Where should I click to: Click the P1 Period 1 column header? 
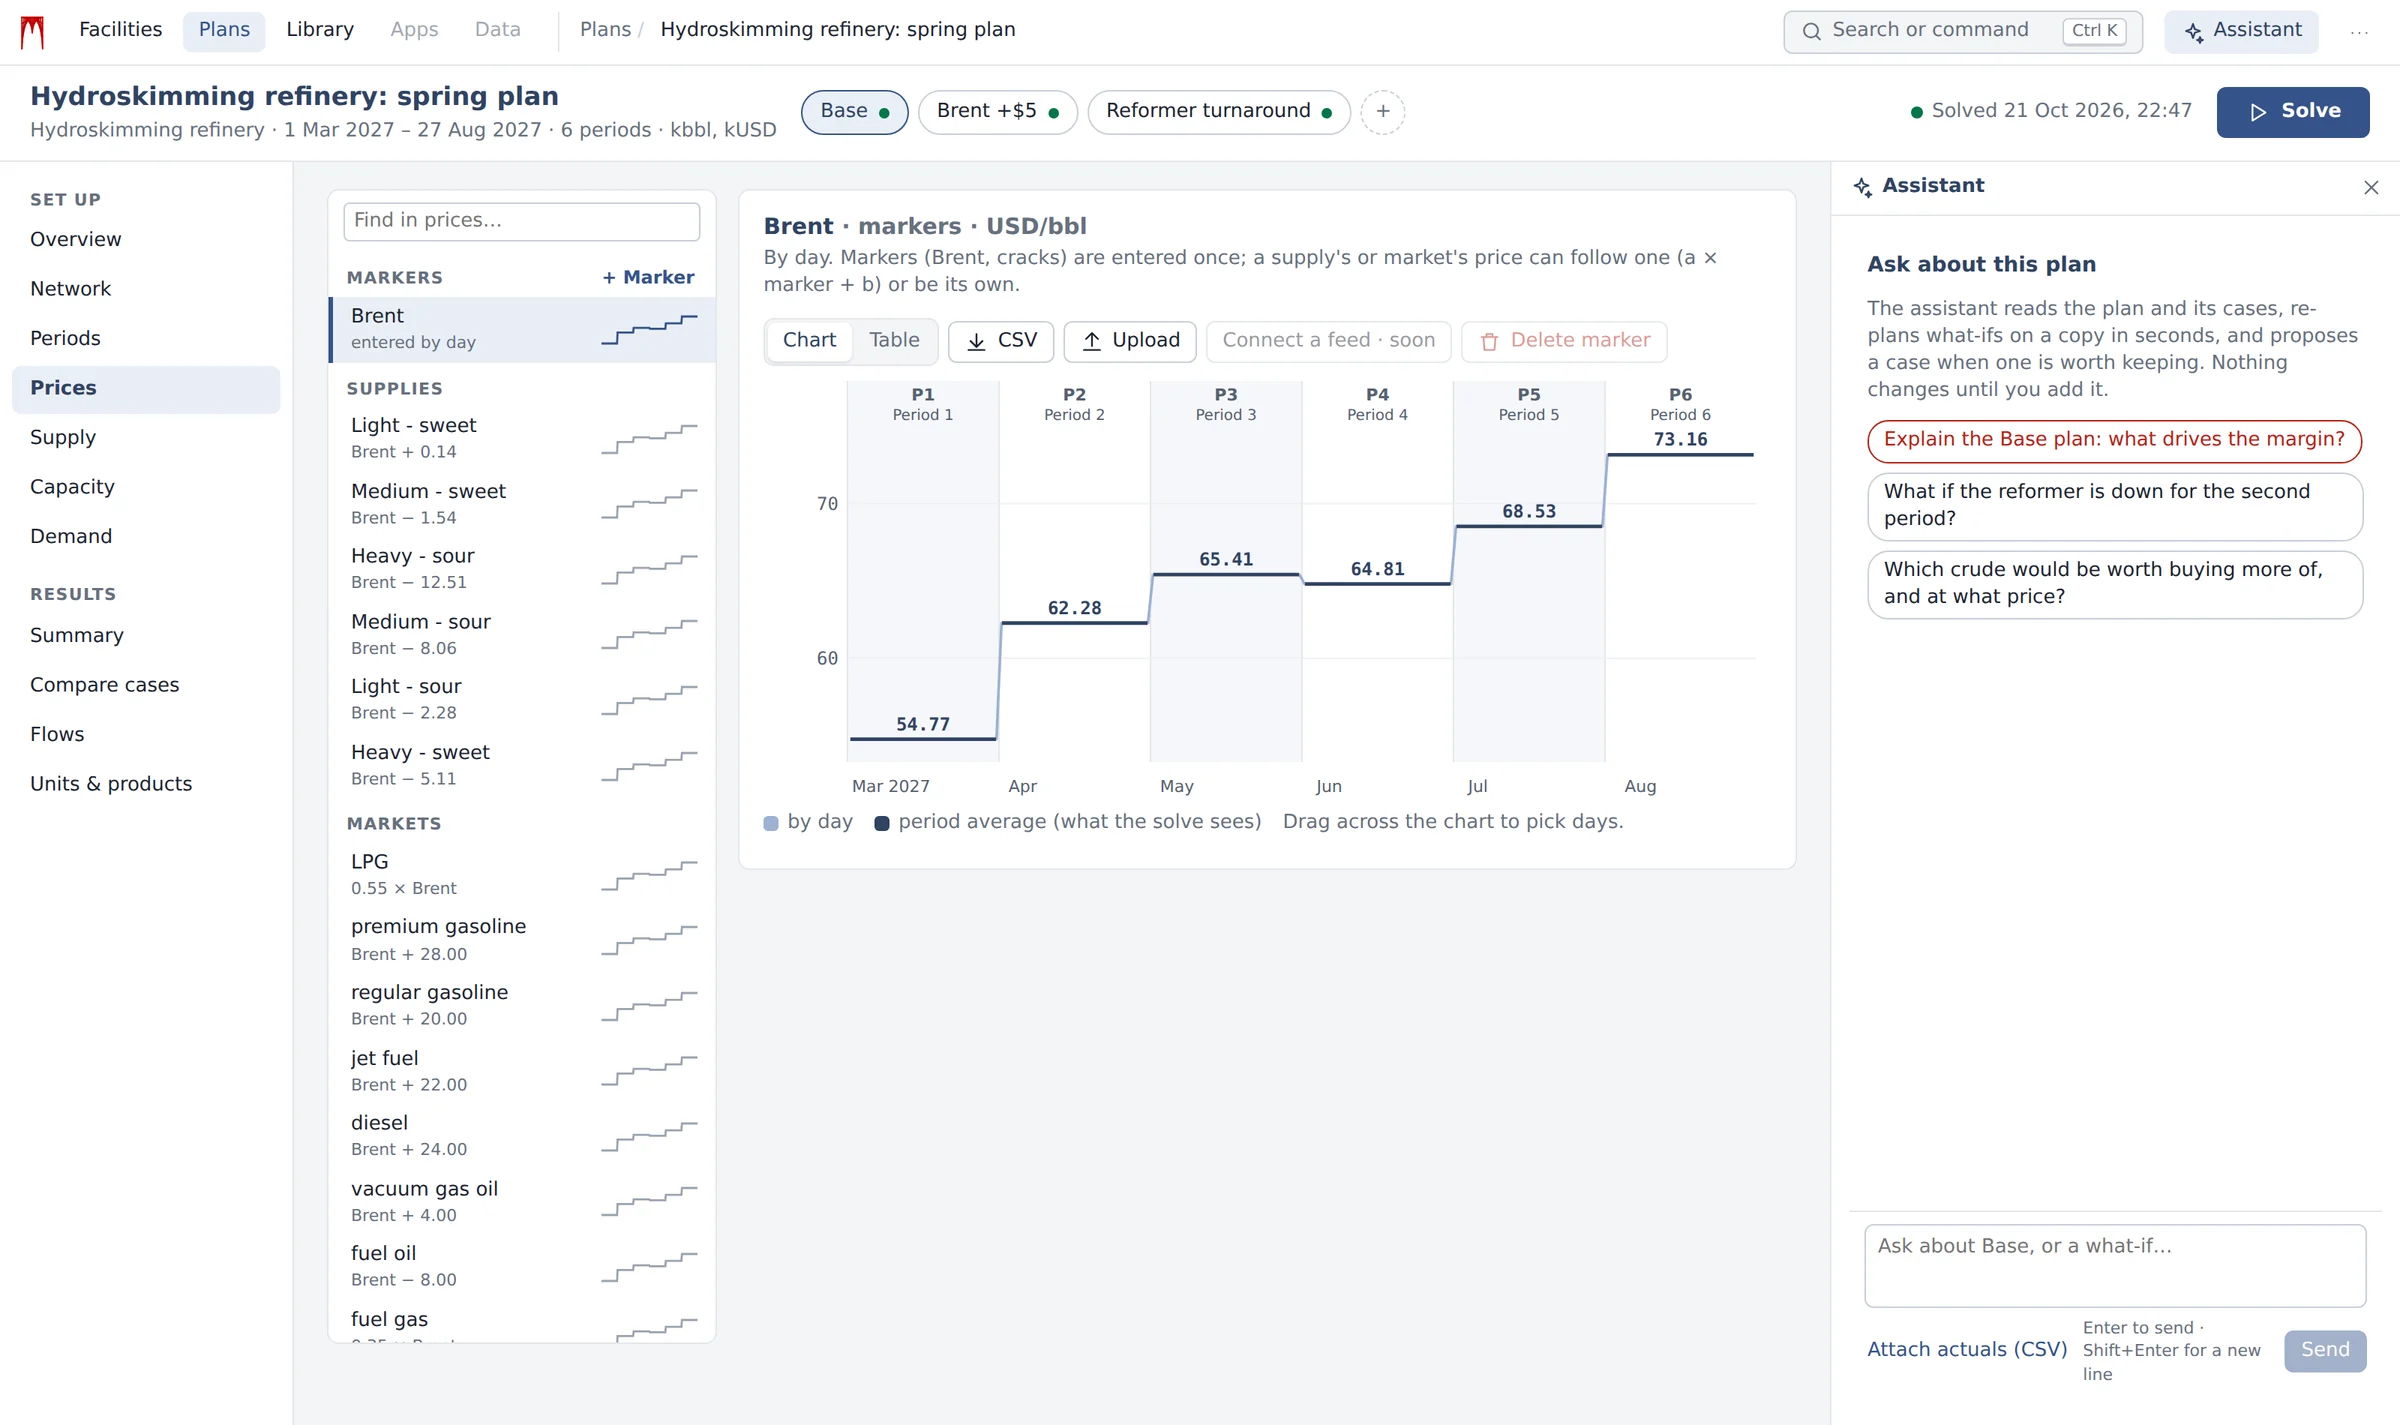[x=922, y=404]
